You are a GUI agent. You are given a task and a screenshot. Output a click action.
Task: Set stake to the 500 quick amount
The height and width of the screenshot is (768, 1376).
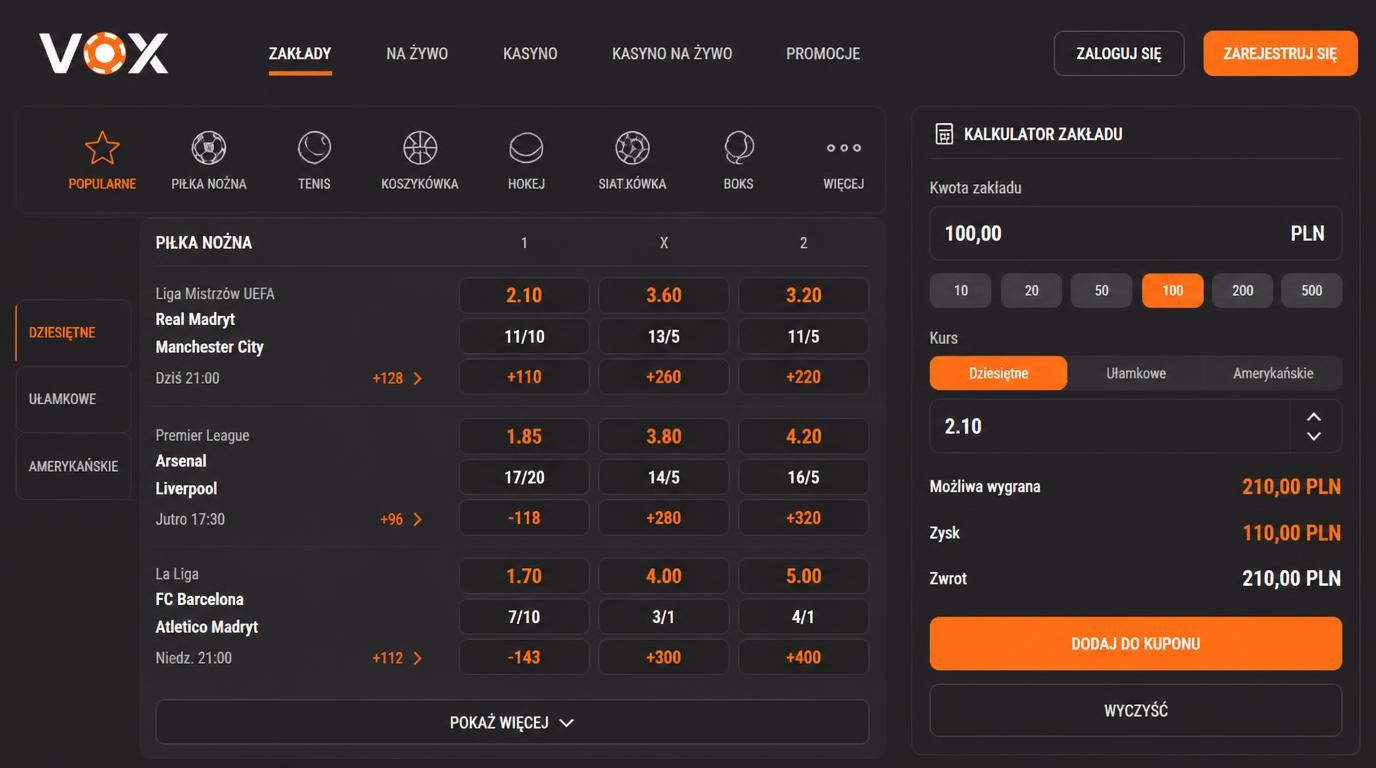(1312, 290)
